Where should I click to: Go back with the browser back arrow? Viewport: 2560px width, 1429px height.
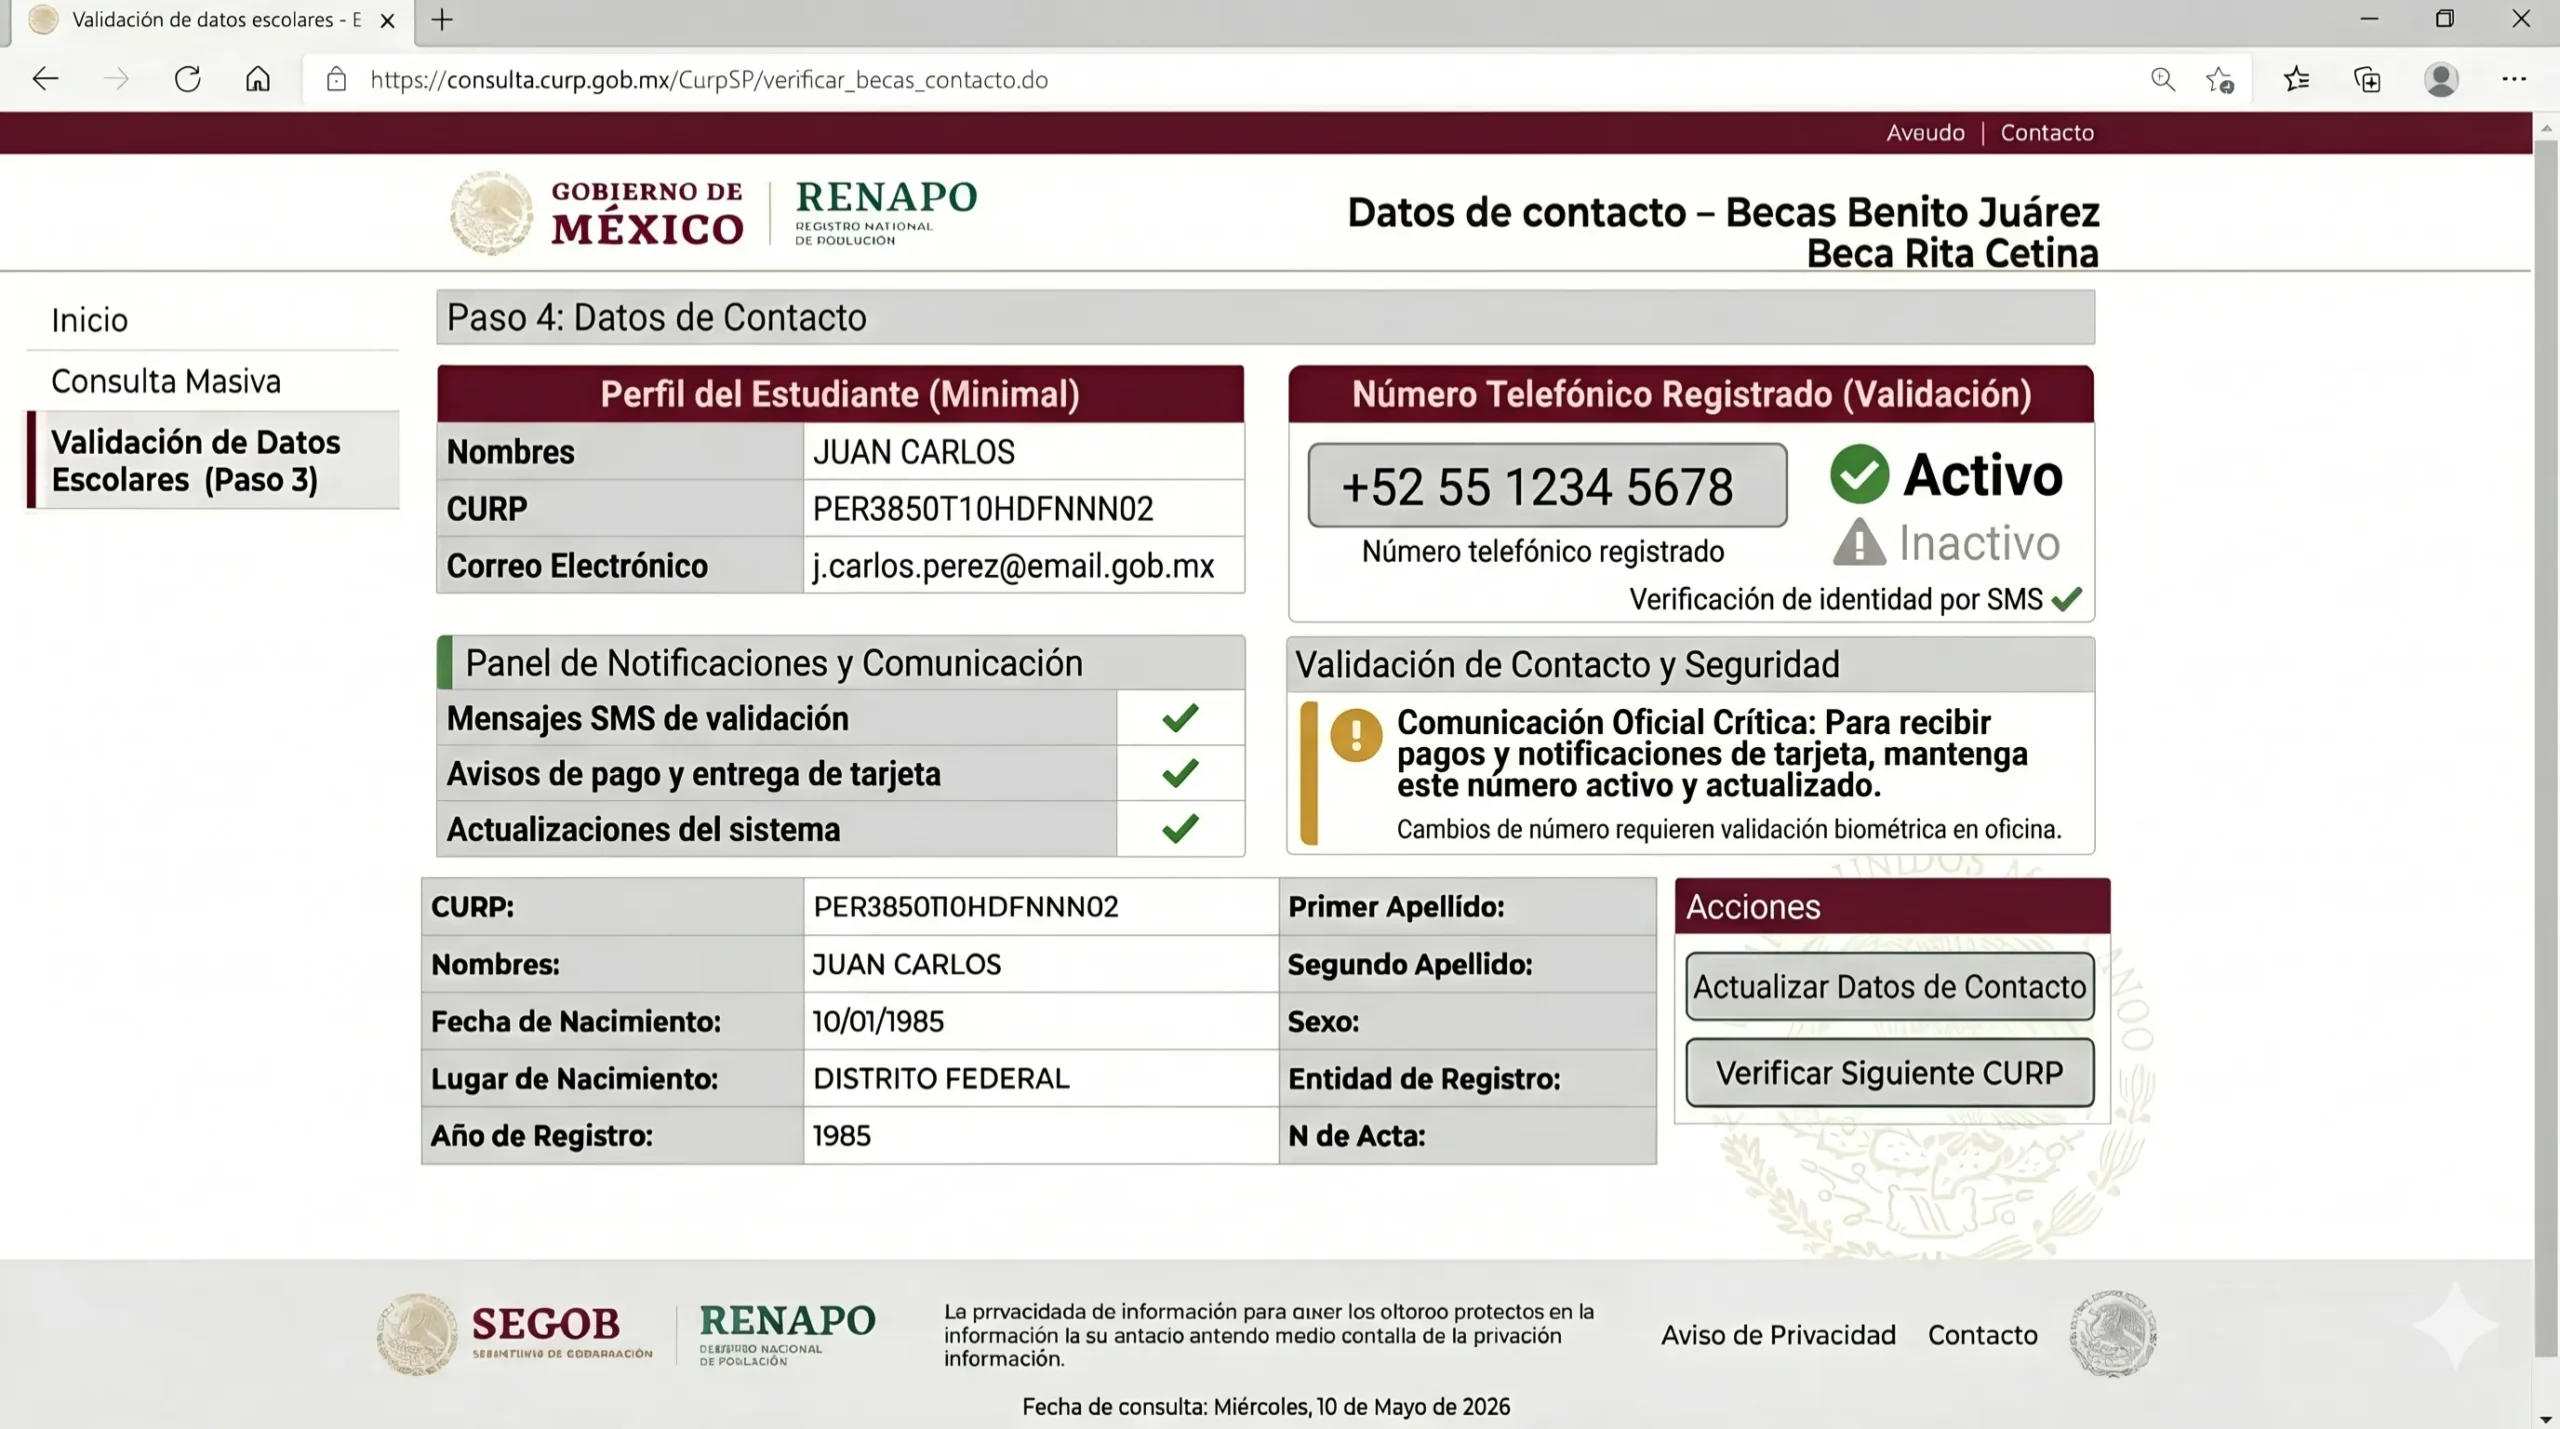[x=46, y=79]
